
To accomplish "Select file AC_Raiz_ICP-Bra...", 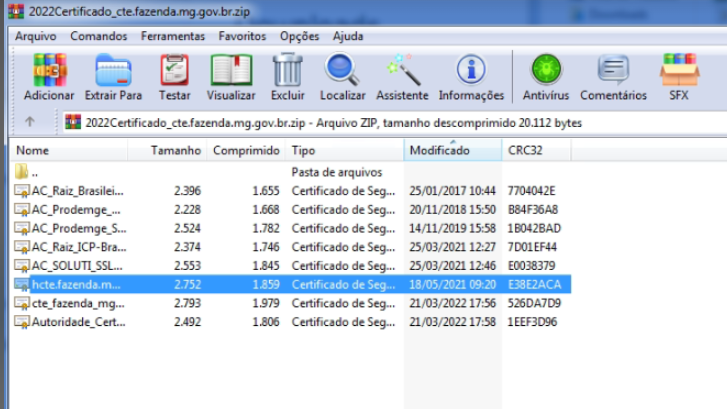I will [x=79, y=247].
